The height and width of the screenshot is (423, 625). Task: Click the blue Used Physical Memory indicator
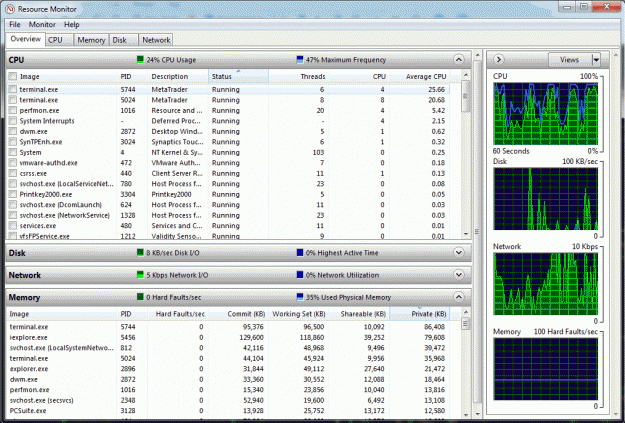pyautogui.click(x=300, y=297)
